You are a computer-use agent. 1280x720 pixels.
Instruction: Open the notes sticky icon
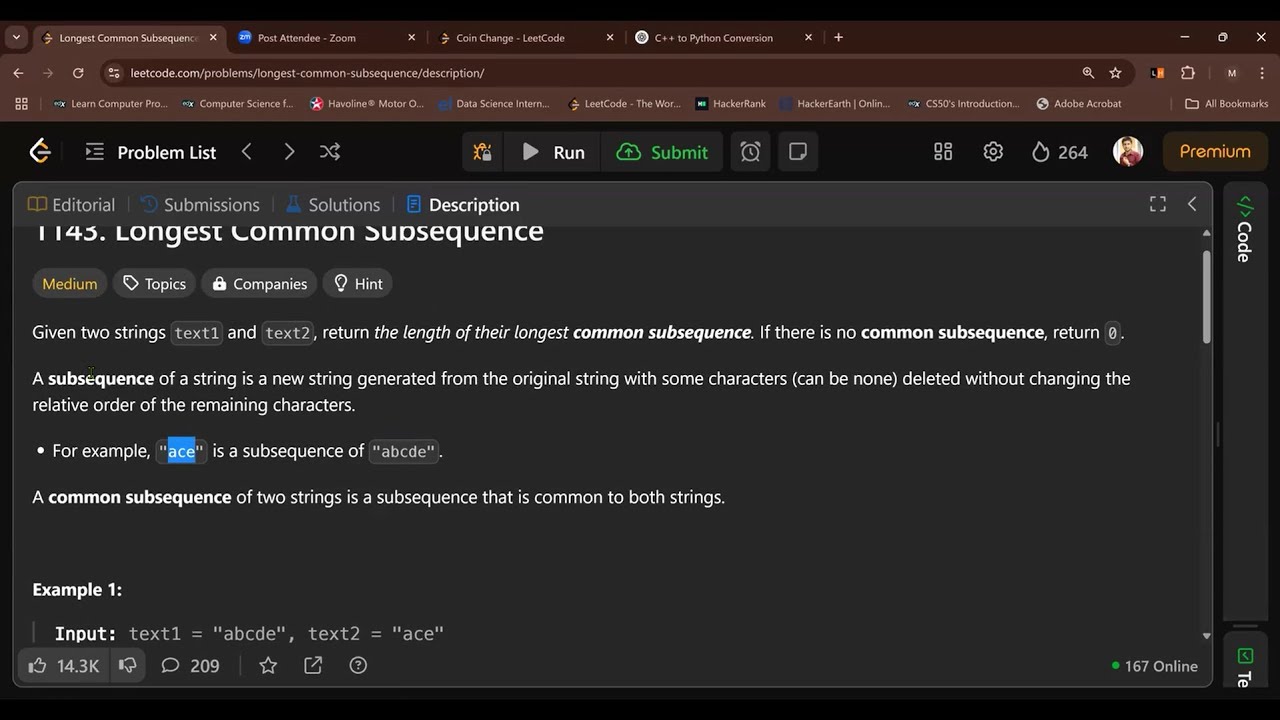798,152
